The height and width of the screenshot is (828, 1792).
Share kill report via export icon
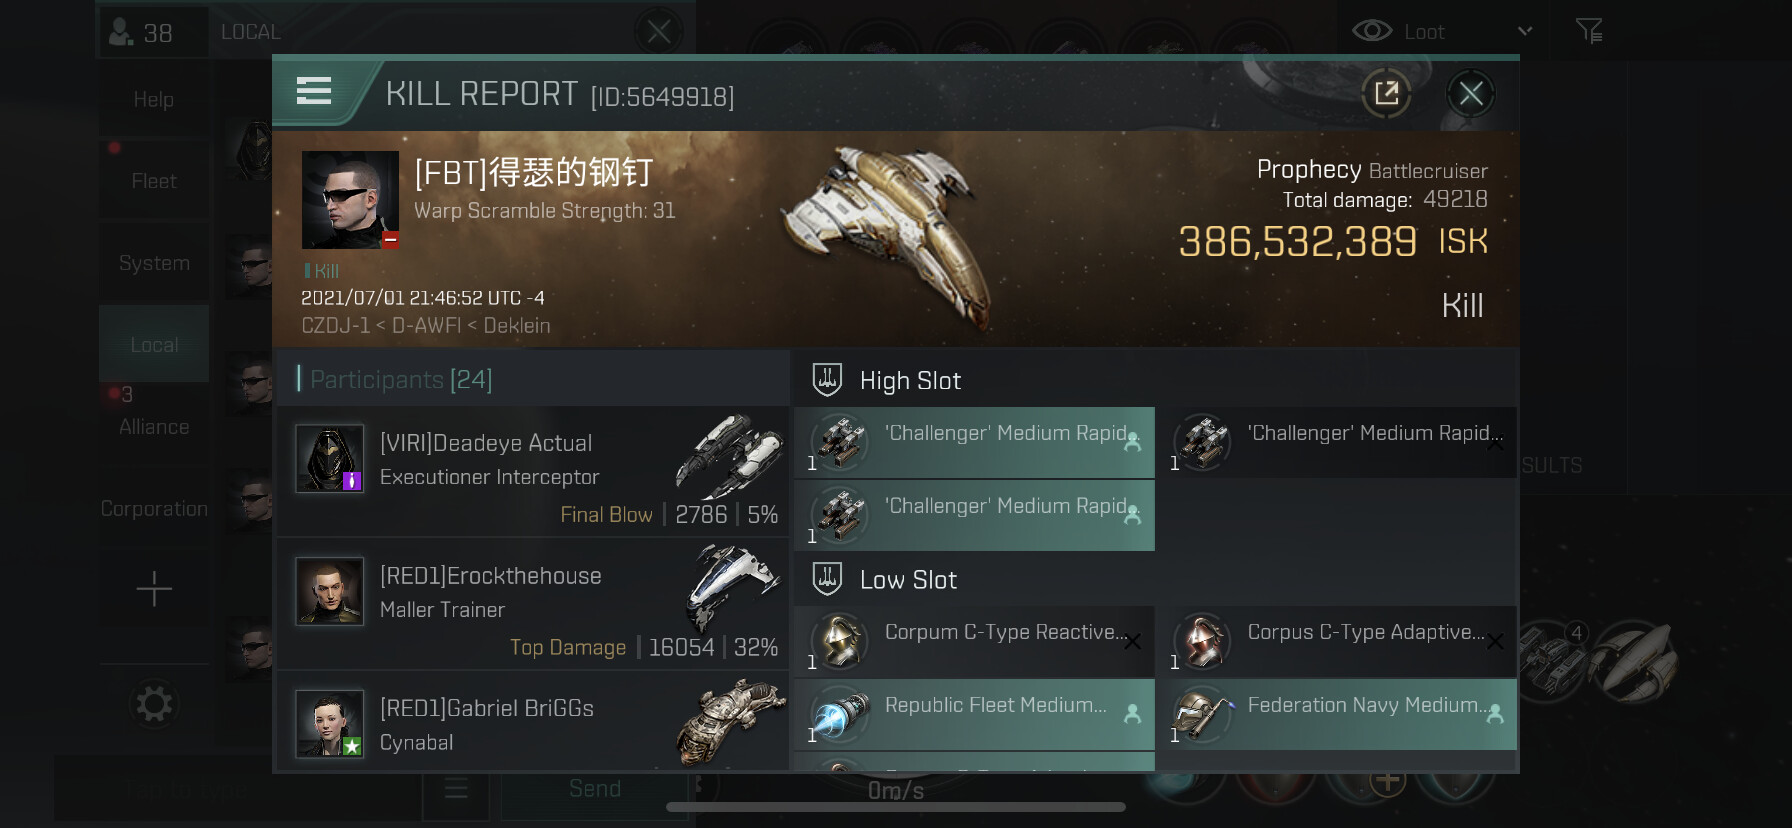1386,94
